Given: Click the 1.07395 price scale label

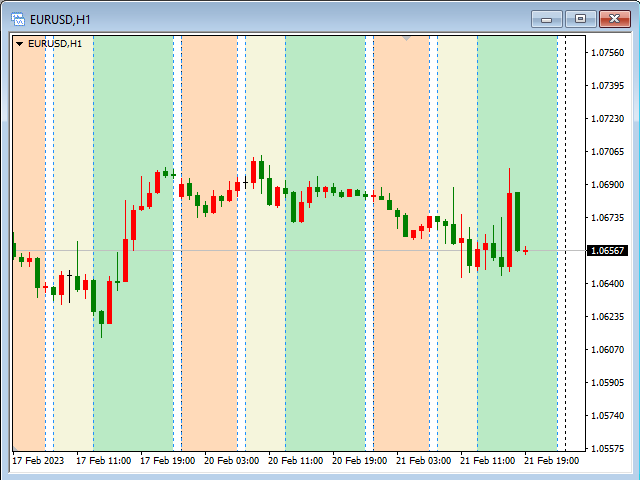Looking at the screenshot, I should [x=607, y=86].
